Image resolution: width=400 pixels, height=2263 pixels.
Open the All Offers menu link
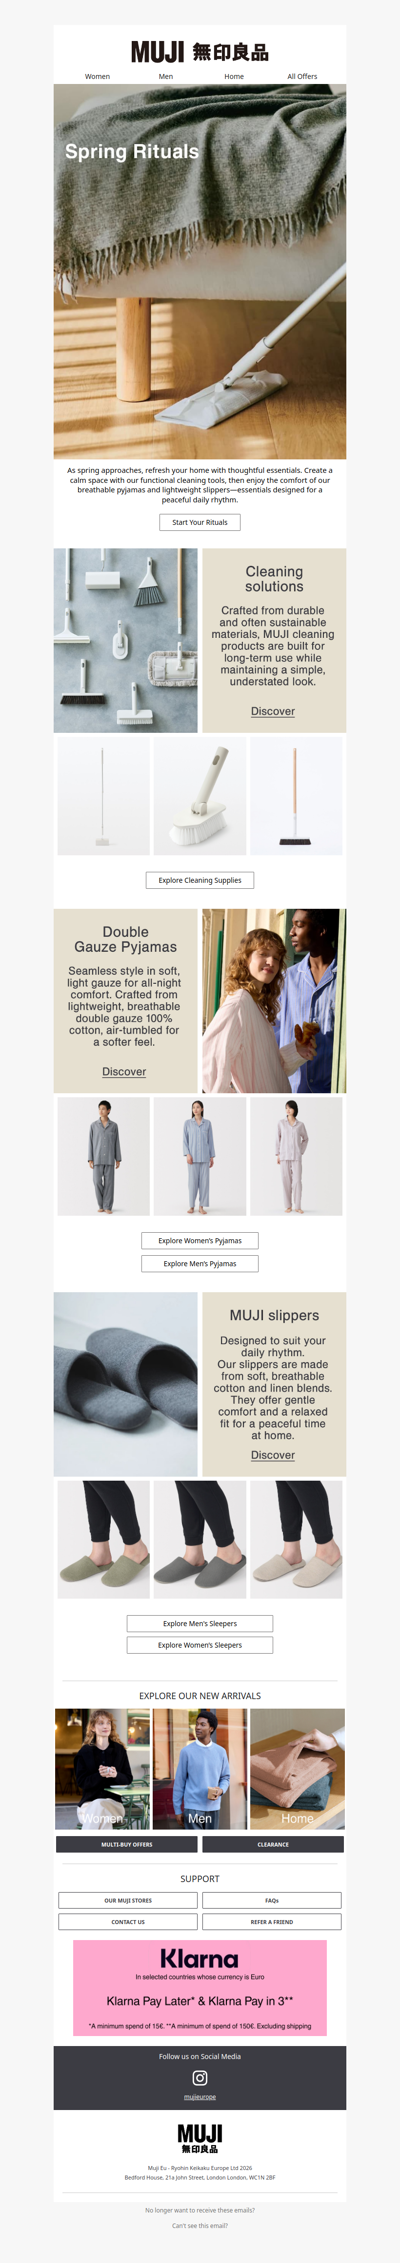pos(302,76)
